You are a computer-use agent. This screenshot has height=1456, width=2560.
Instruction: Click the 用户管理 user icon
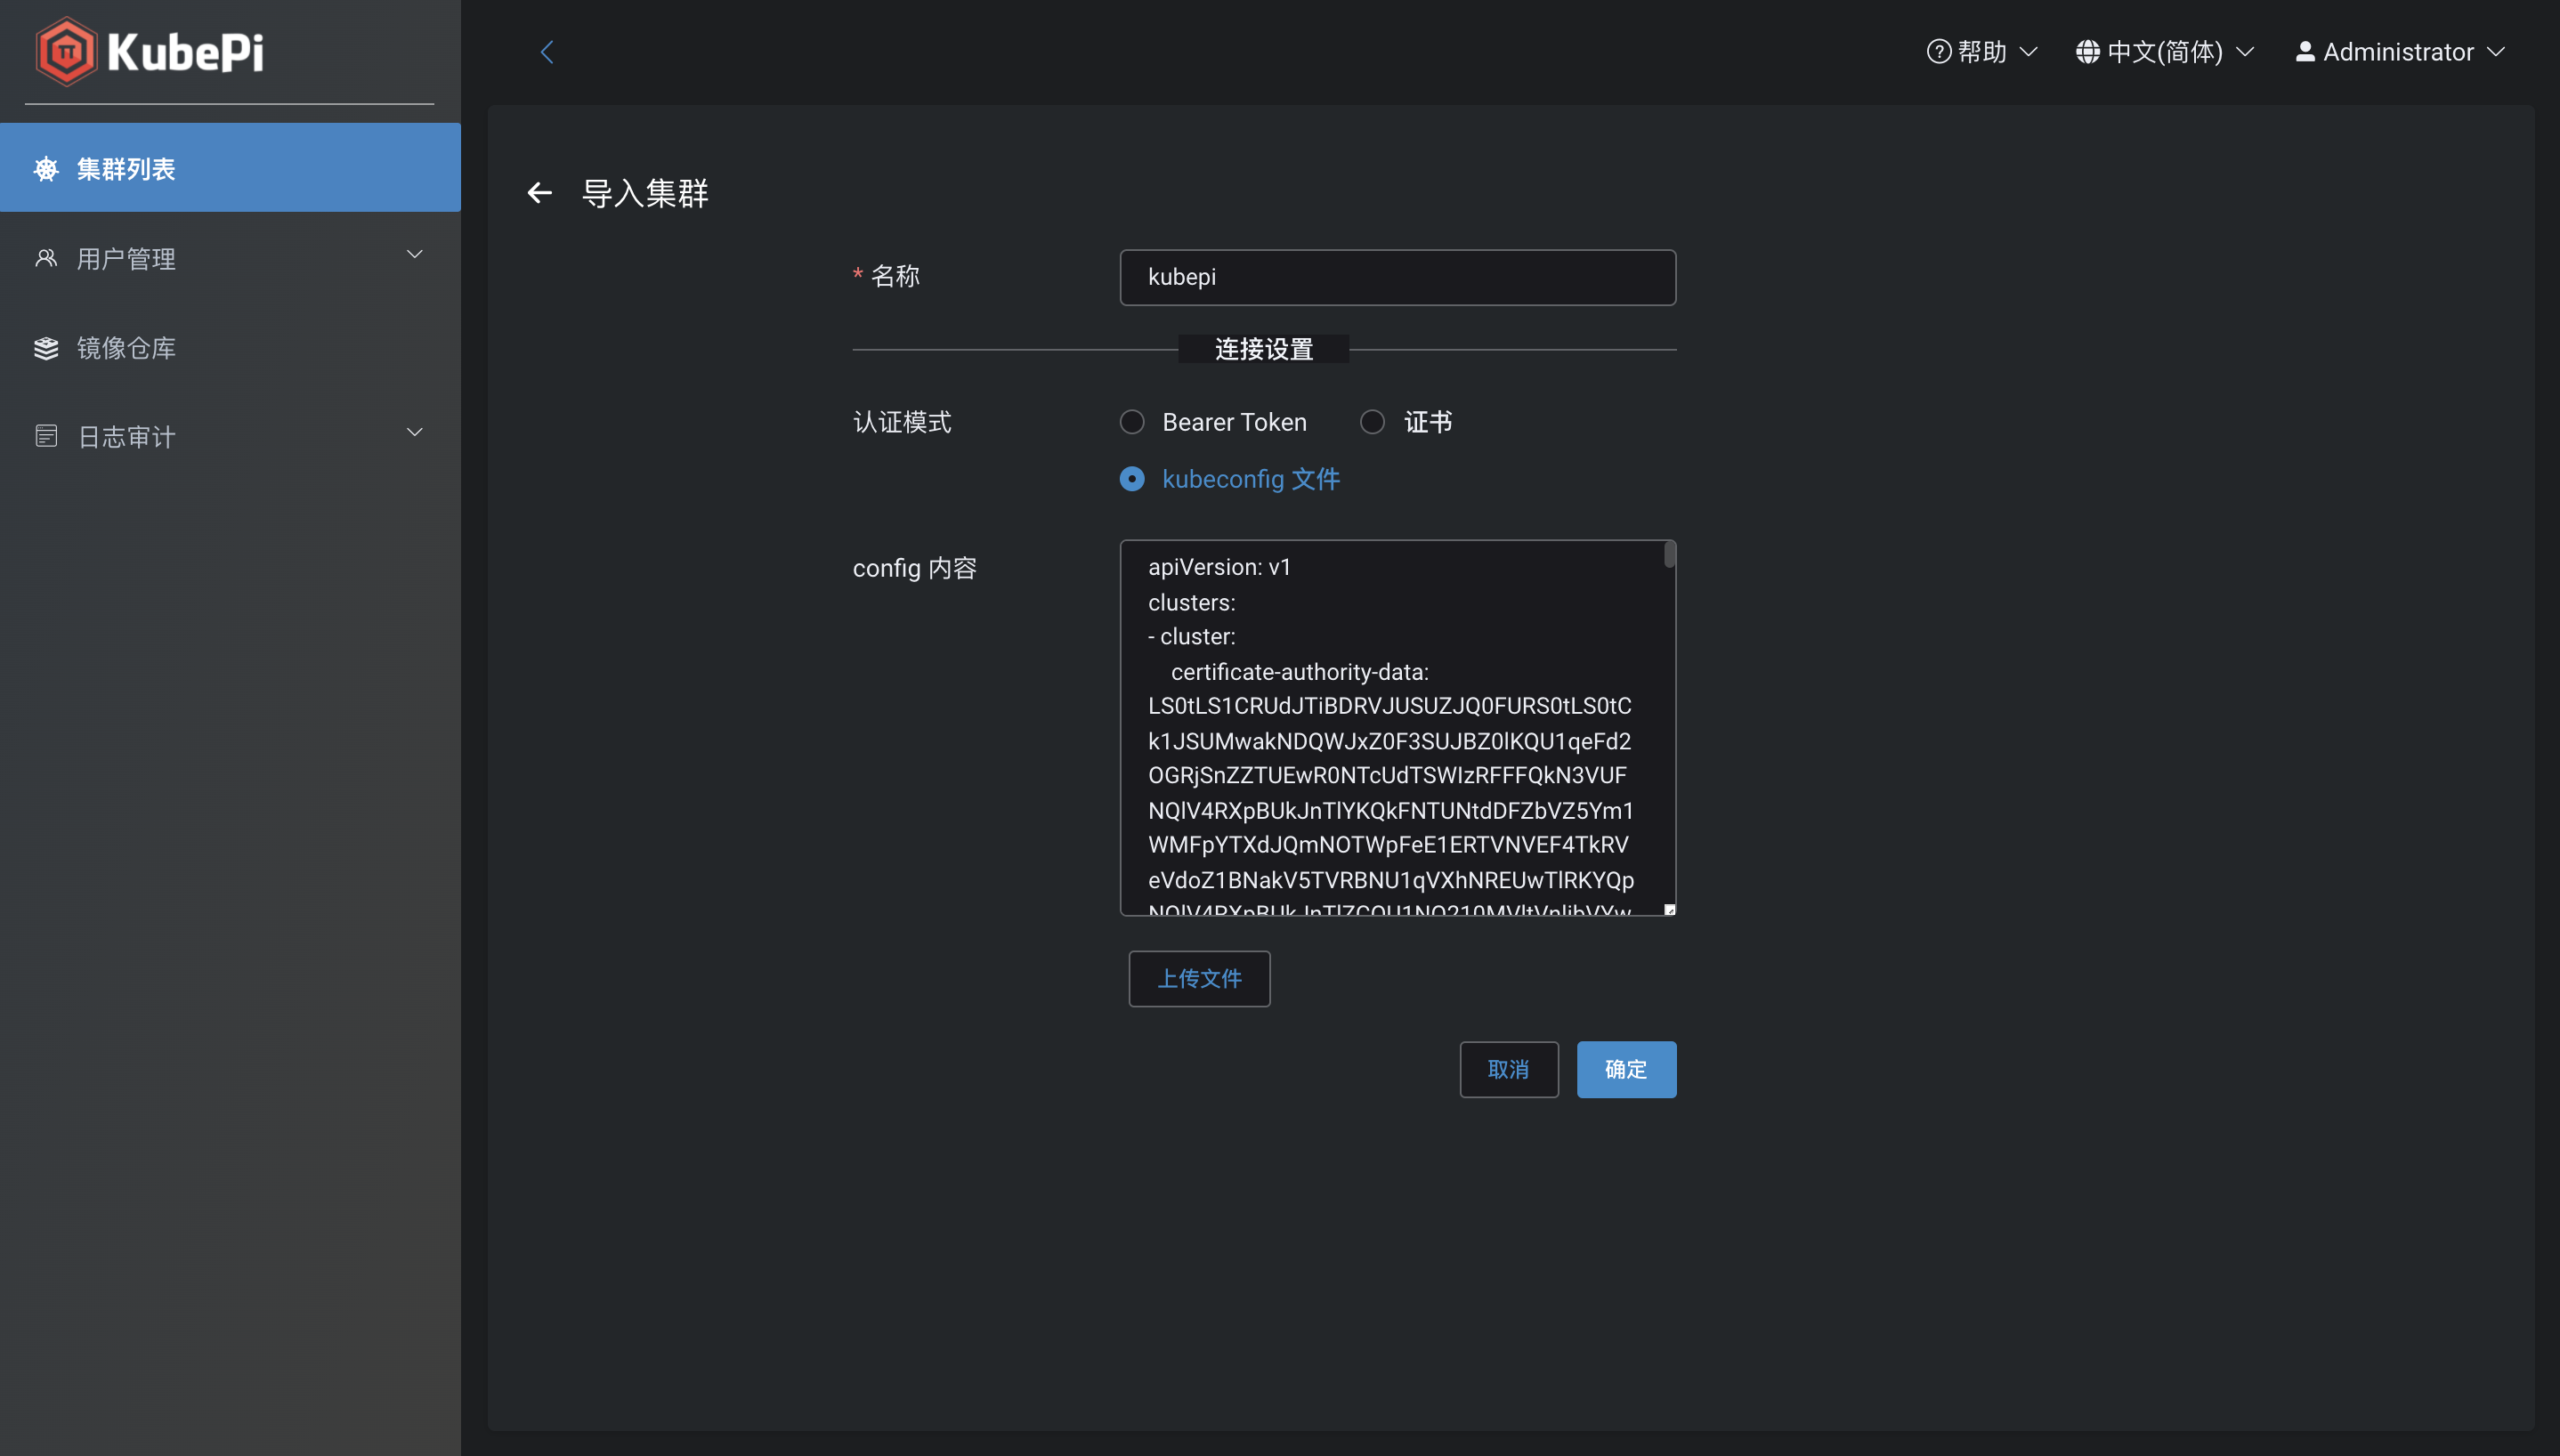coord(46,258)
